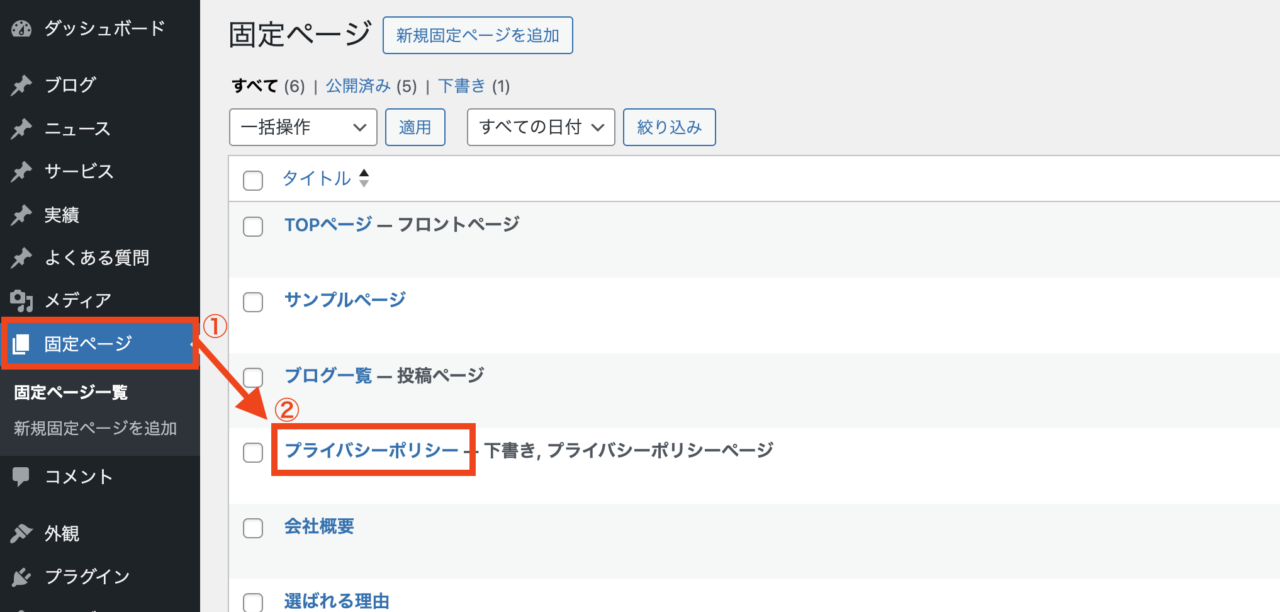
Task: Click 下書き, プライバシーポリシーページ status text
Action: (x=629, y=451)
